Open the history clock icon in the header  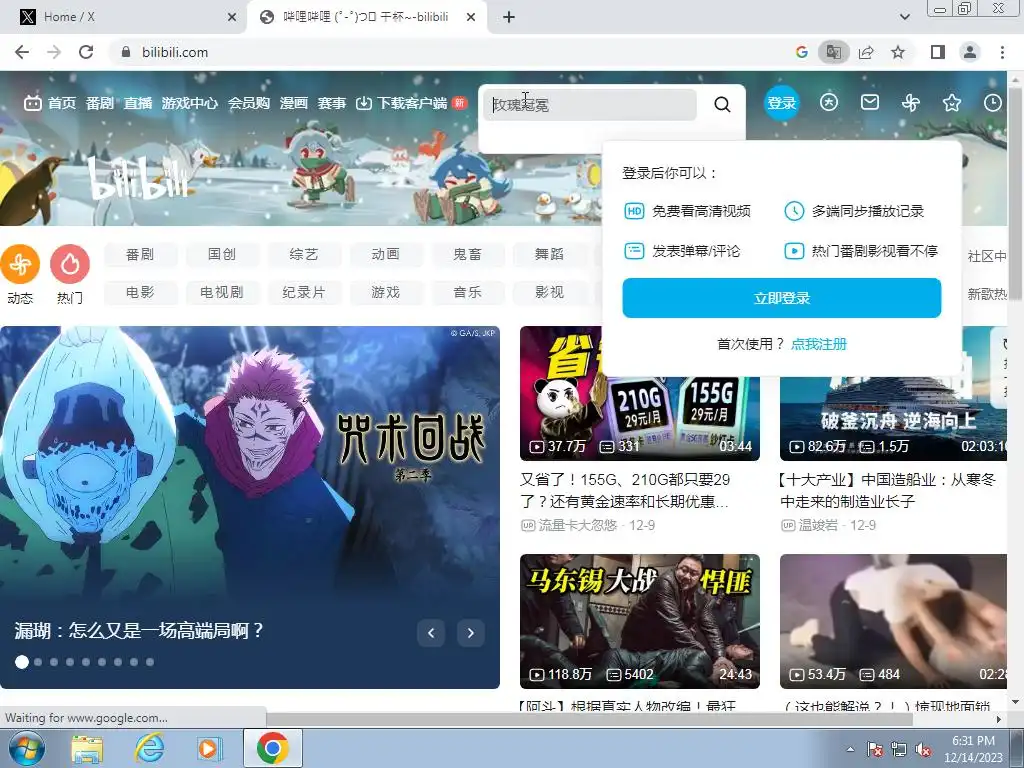click(993, 103)
